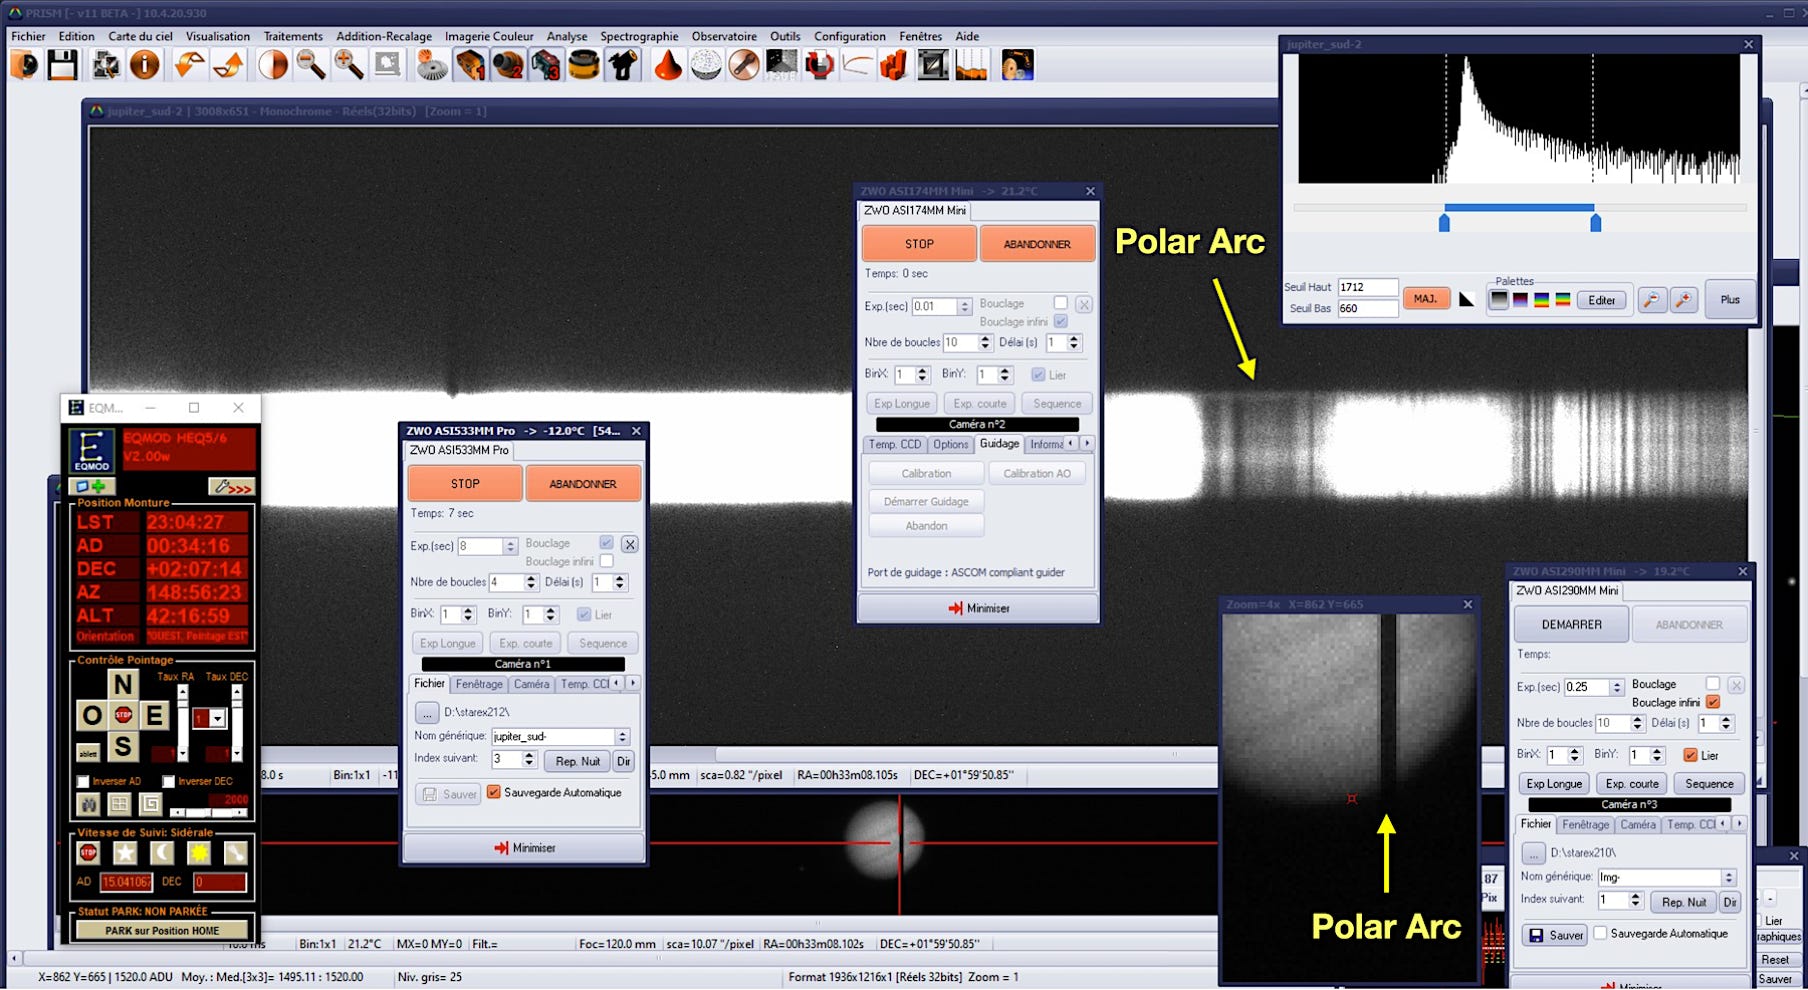The image size is (1808, 990).
Task: Click the North N slew button in EQMOD
Action: 123,684
